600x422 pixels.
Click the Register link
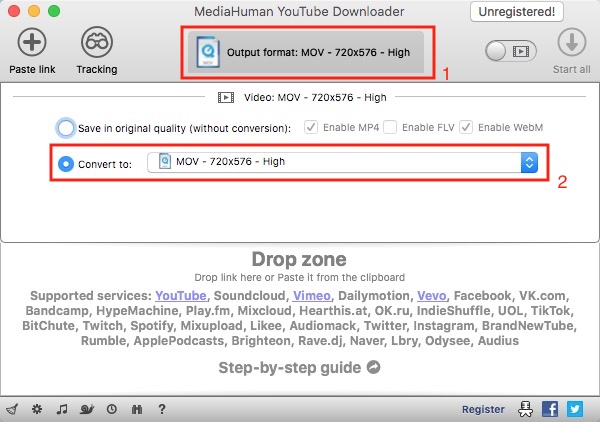tap(483, 409)
